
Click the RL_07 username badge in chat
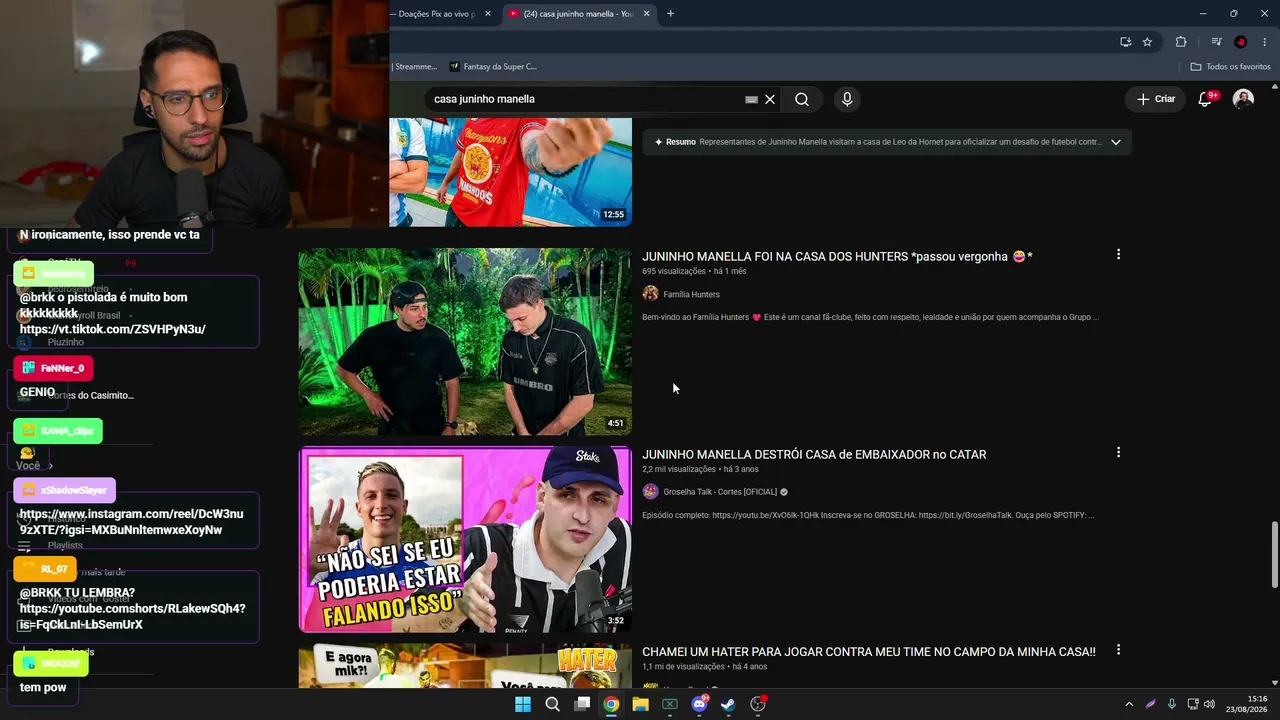click(45, 569)
